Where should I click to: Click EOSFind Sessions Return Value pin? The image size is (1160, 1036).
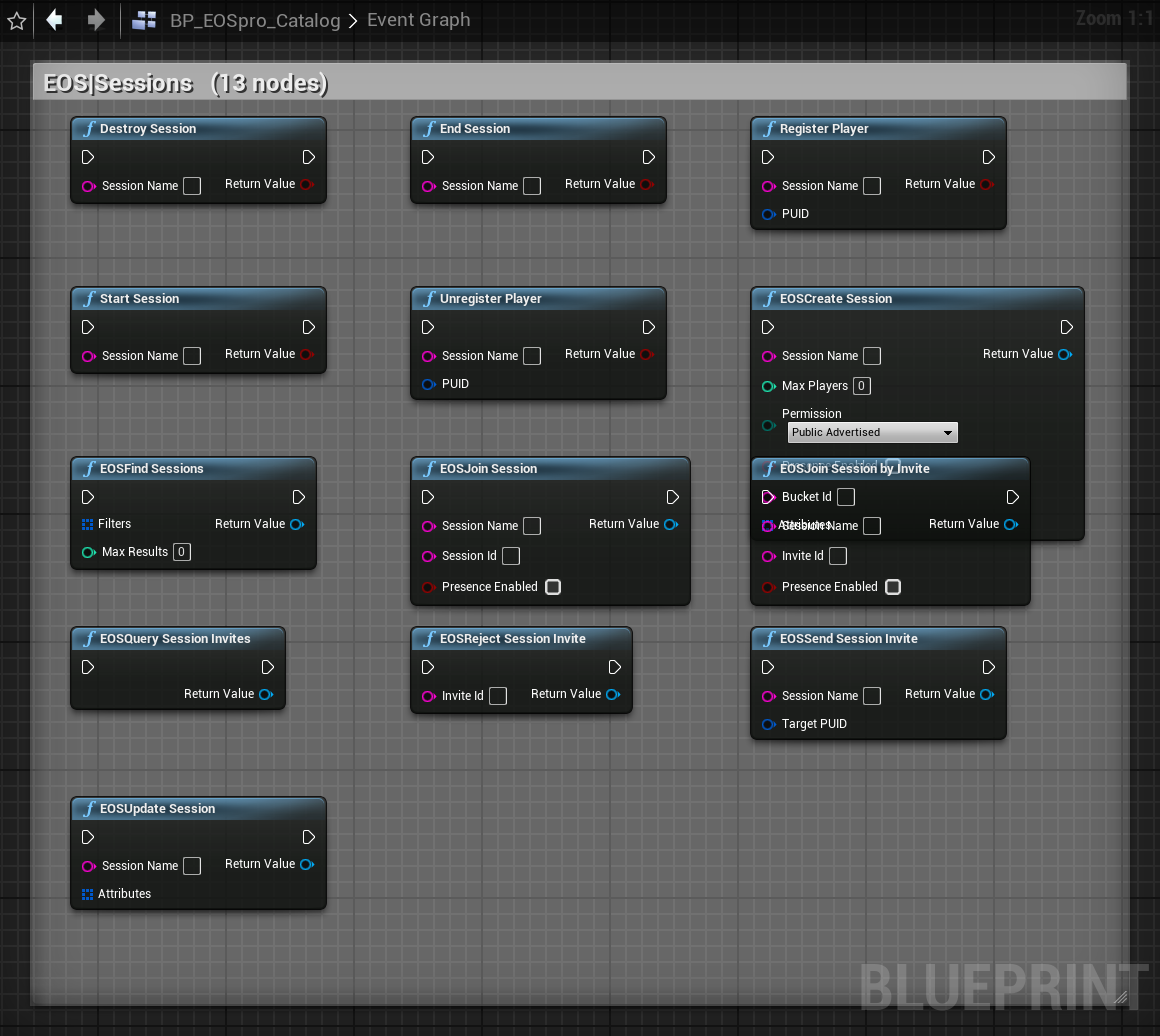click(297, 524)
